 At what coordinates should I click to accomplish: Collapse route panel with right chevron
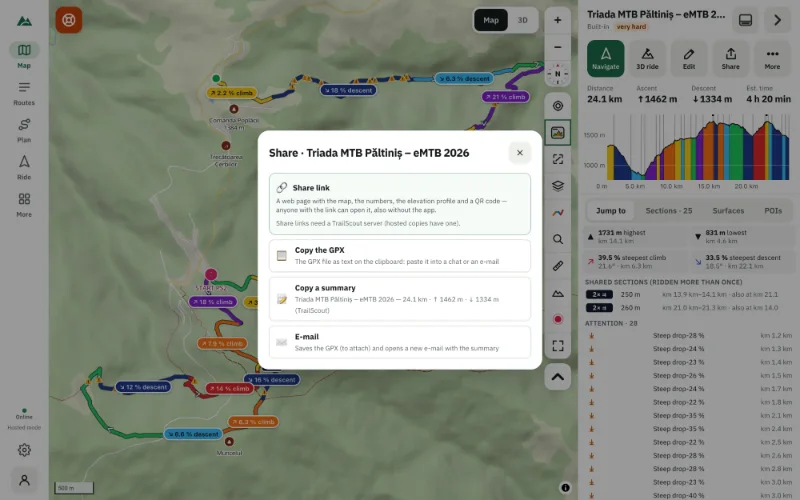(x=778, y=20)
